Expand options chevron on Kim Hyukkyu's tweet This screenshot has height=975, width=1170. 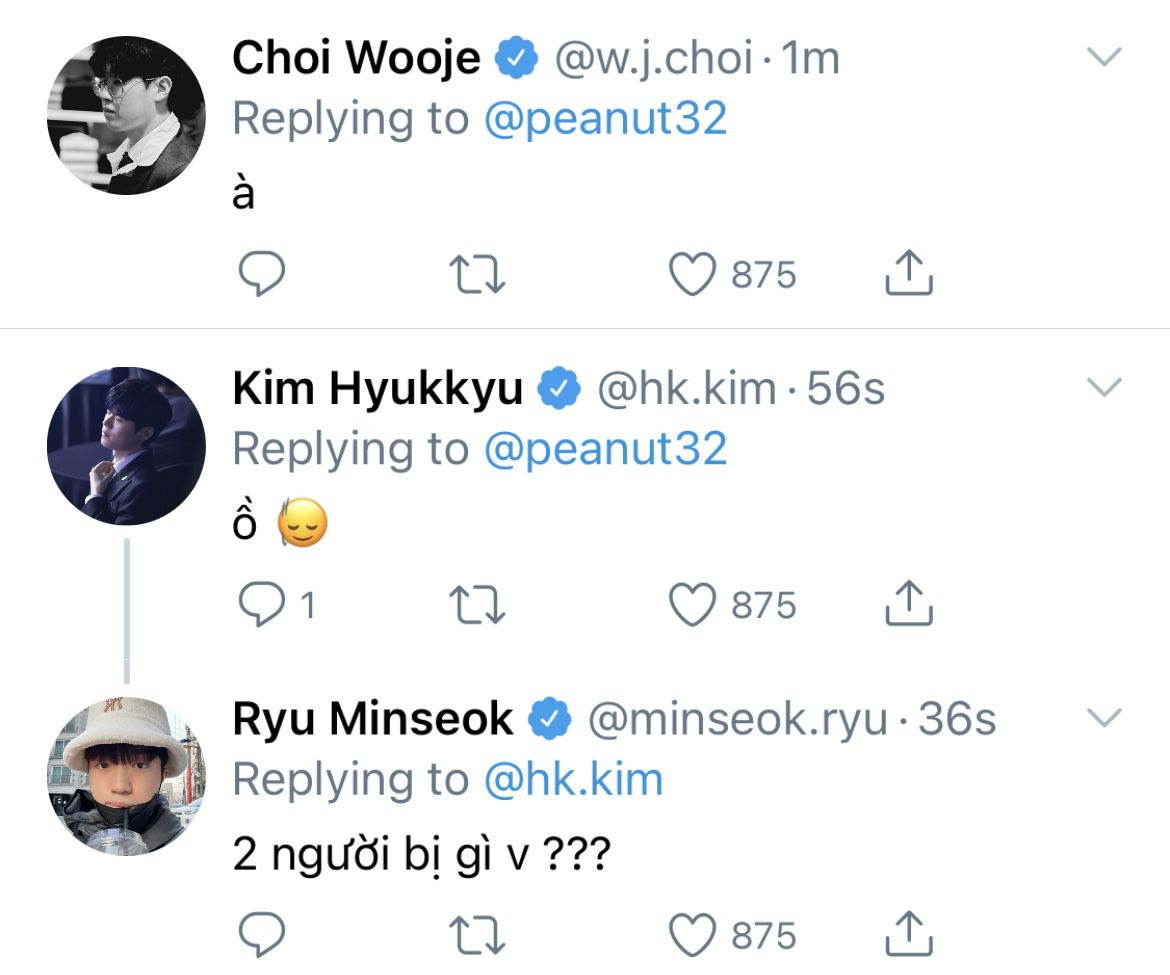click(1104, 386)
